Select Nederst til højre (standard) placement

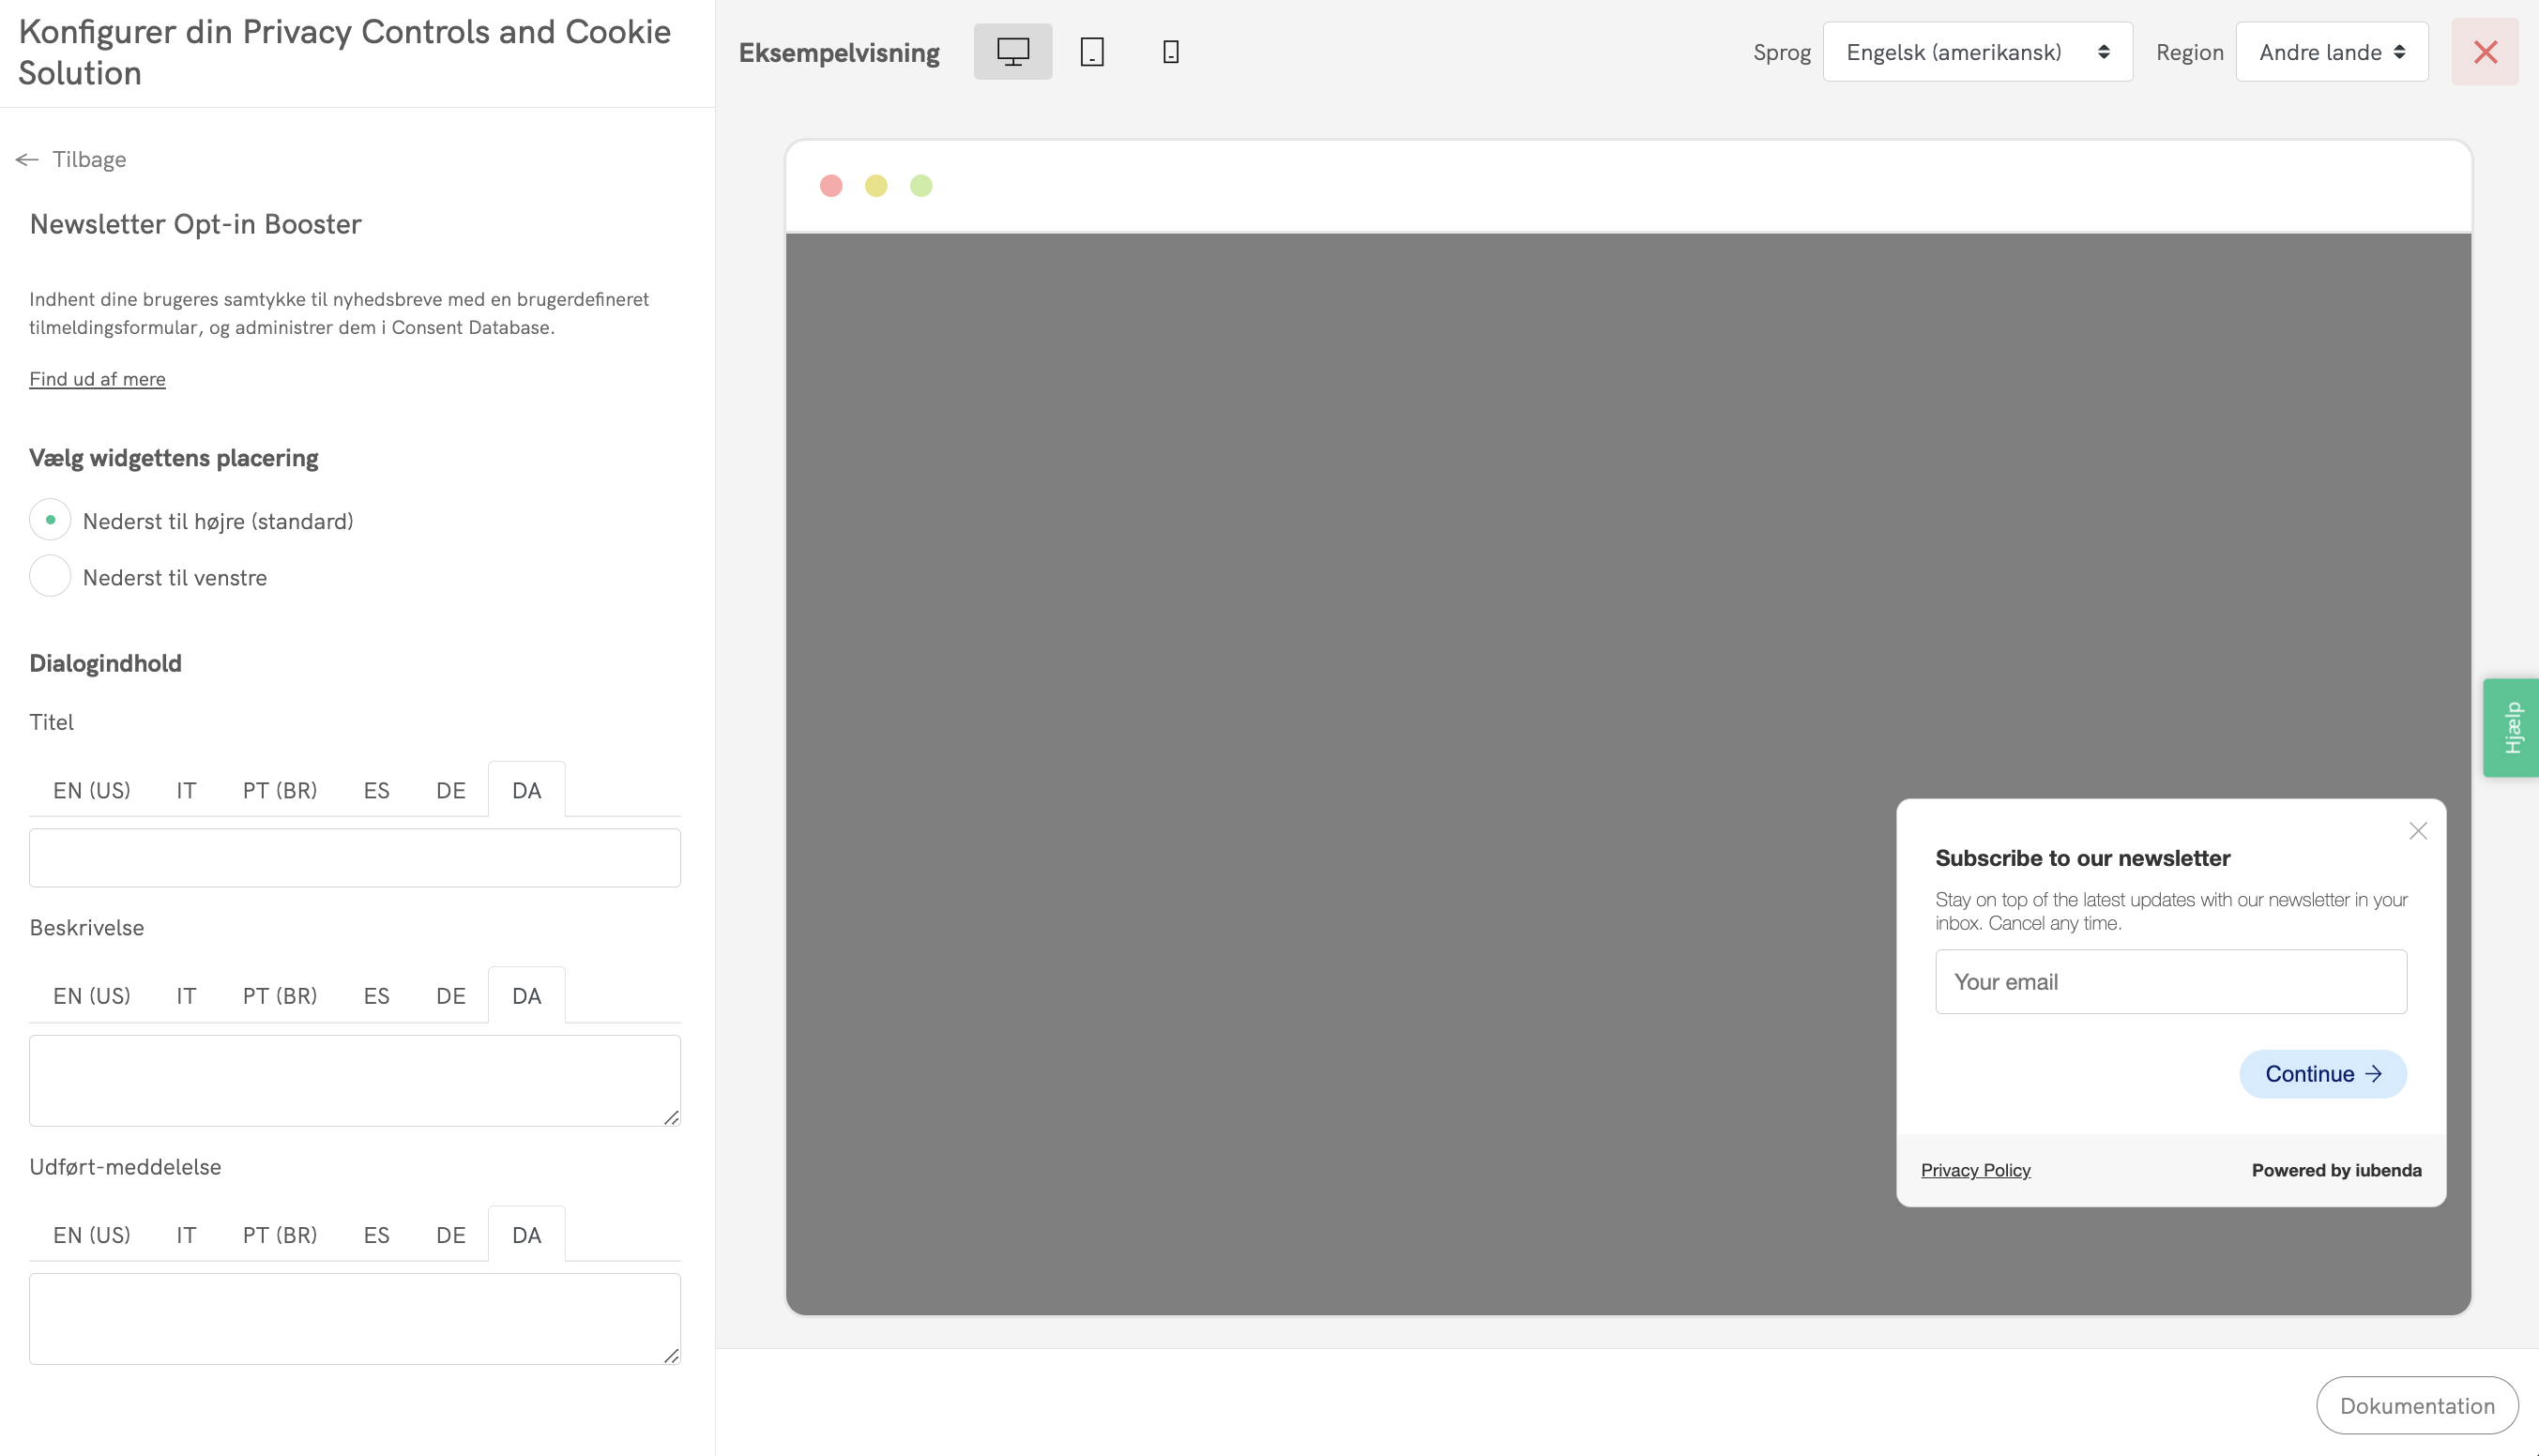(50, 520)
